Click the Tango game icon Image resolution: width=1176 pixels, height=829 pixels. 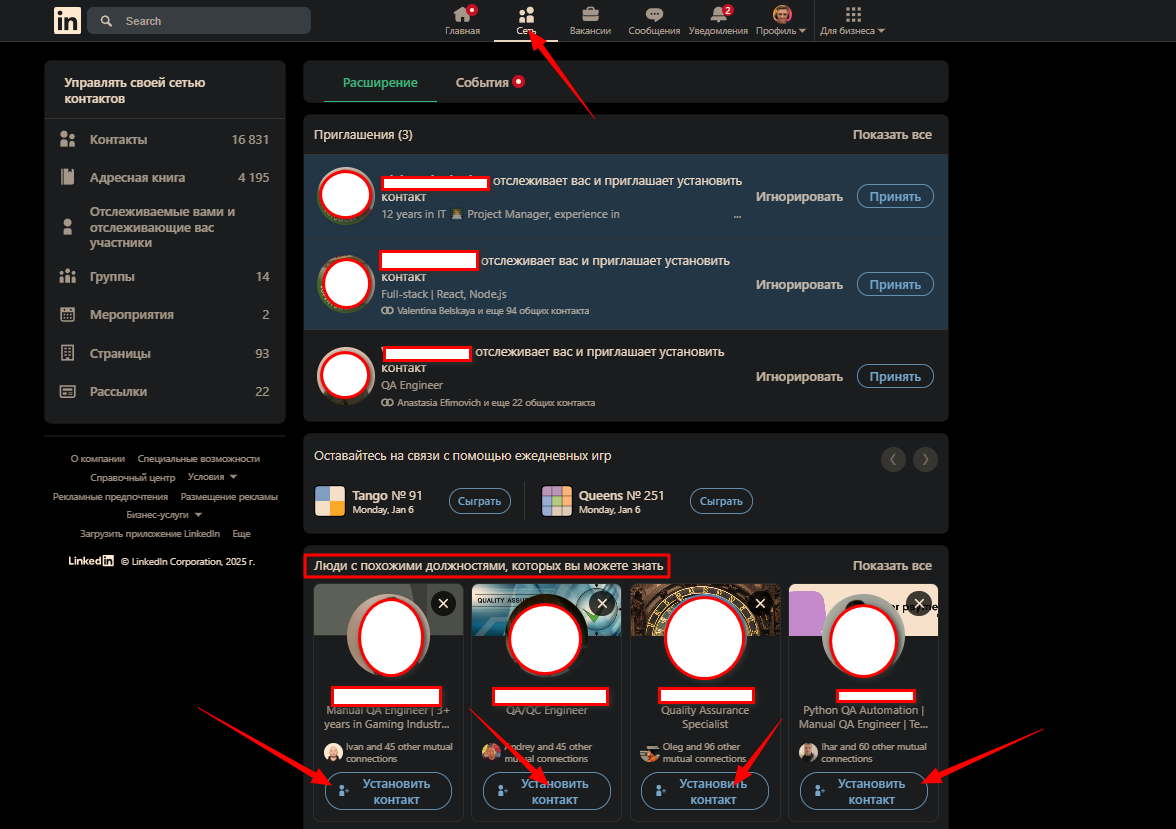(329, 501)
